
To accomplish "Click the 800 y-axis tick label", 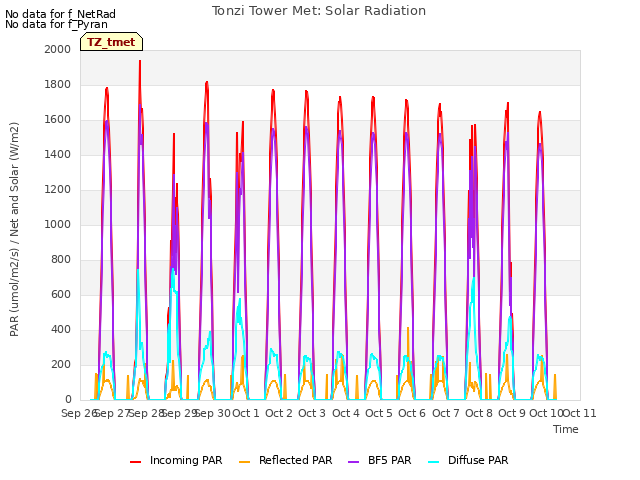I will tap(61, 260).
